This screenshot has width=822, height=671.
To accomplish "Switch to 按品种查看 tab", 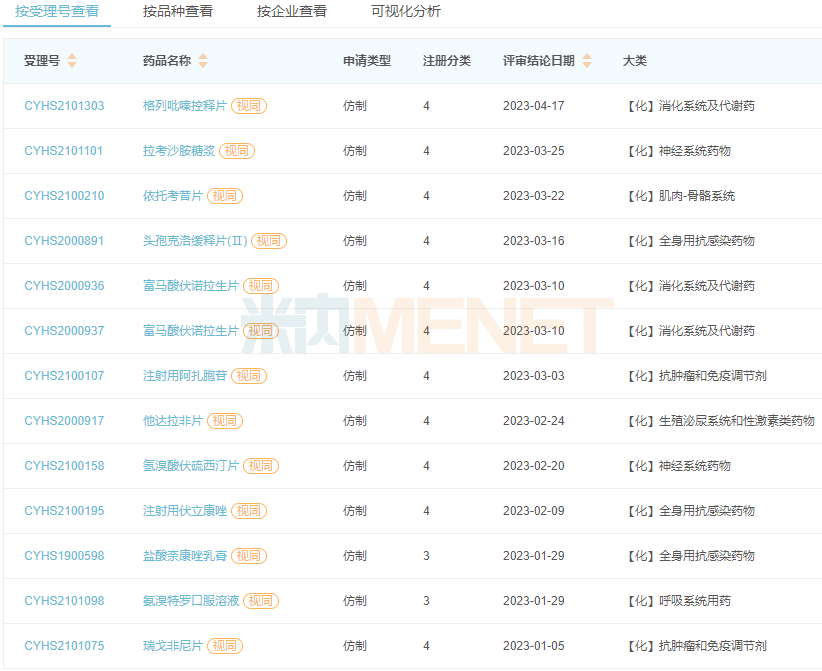I will (x=178, y=12).
